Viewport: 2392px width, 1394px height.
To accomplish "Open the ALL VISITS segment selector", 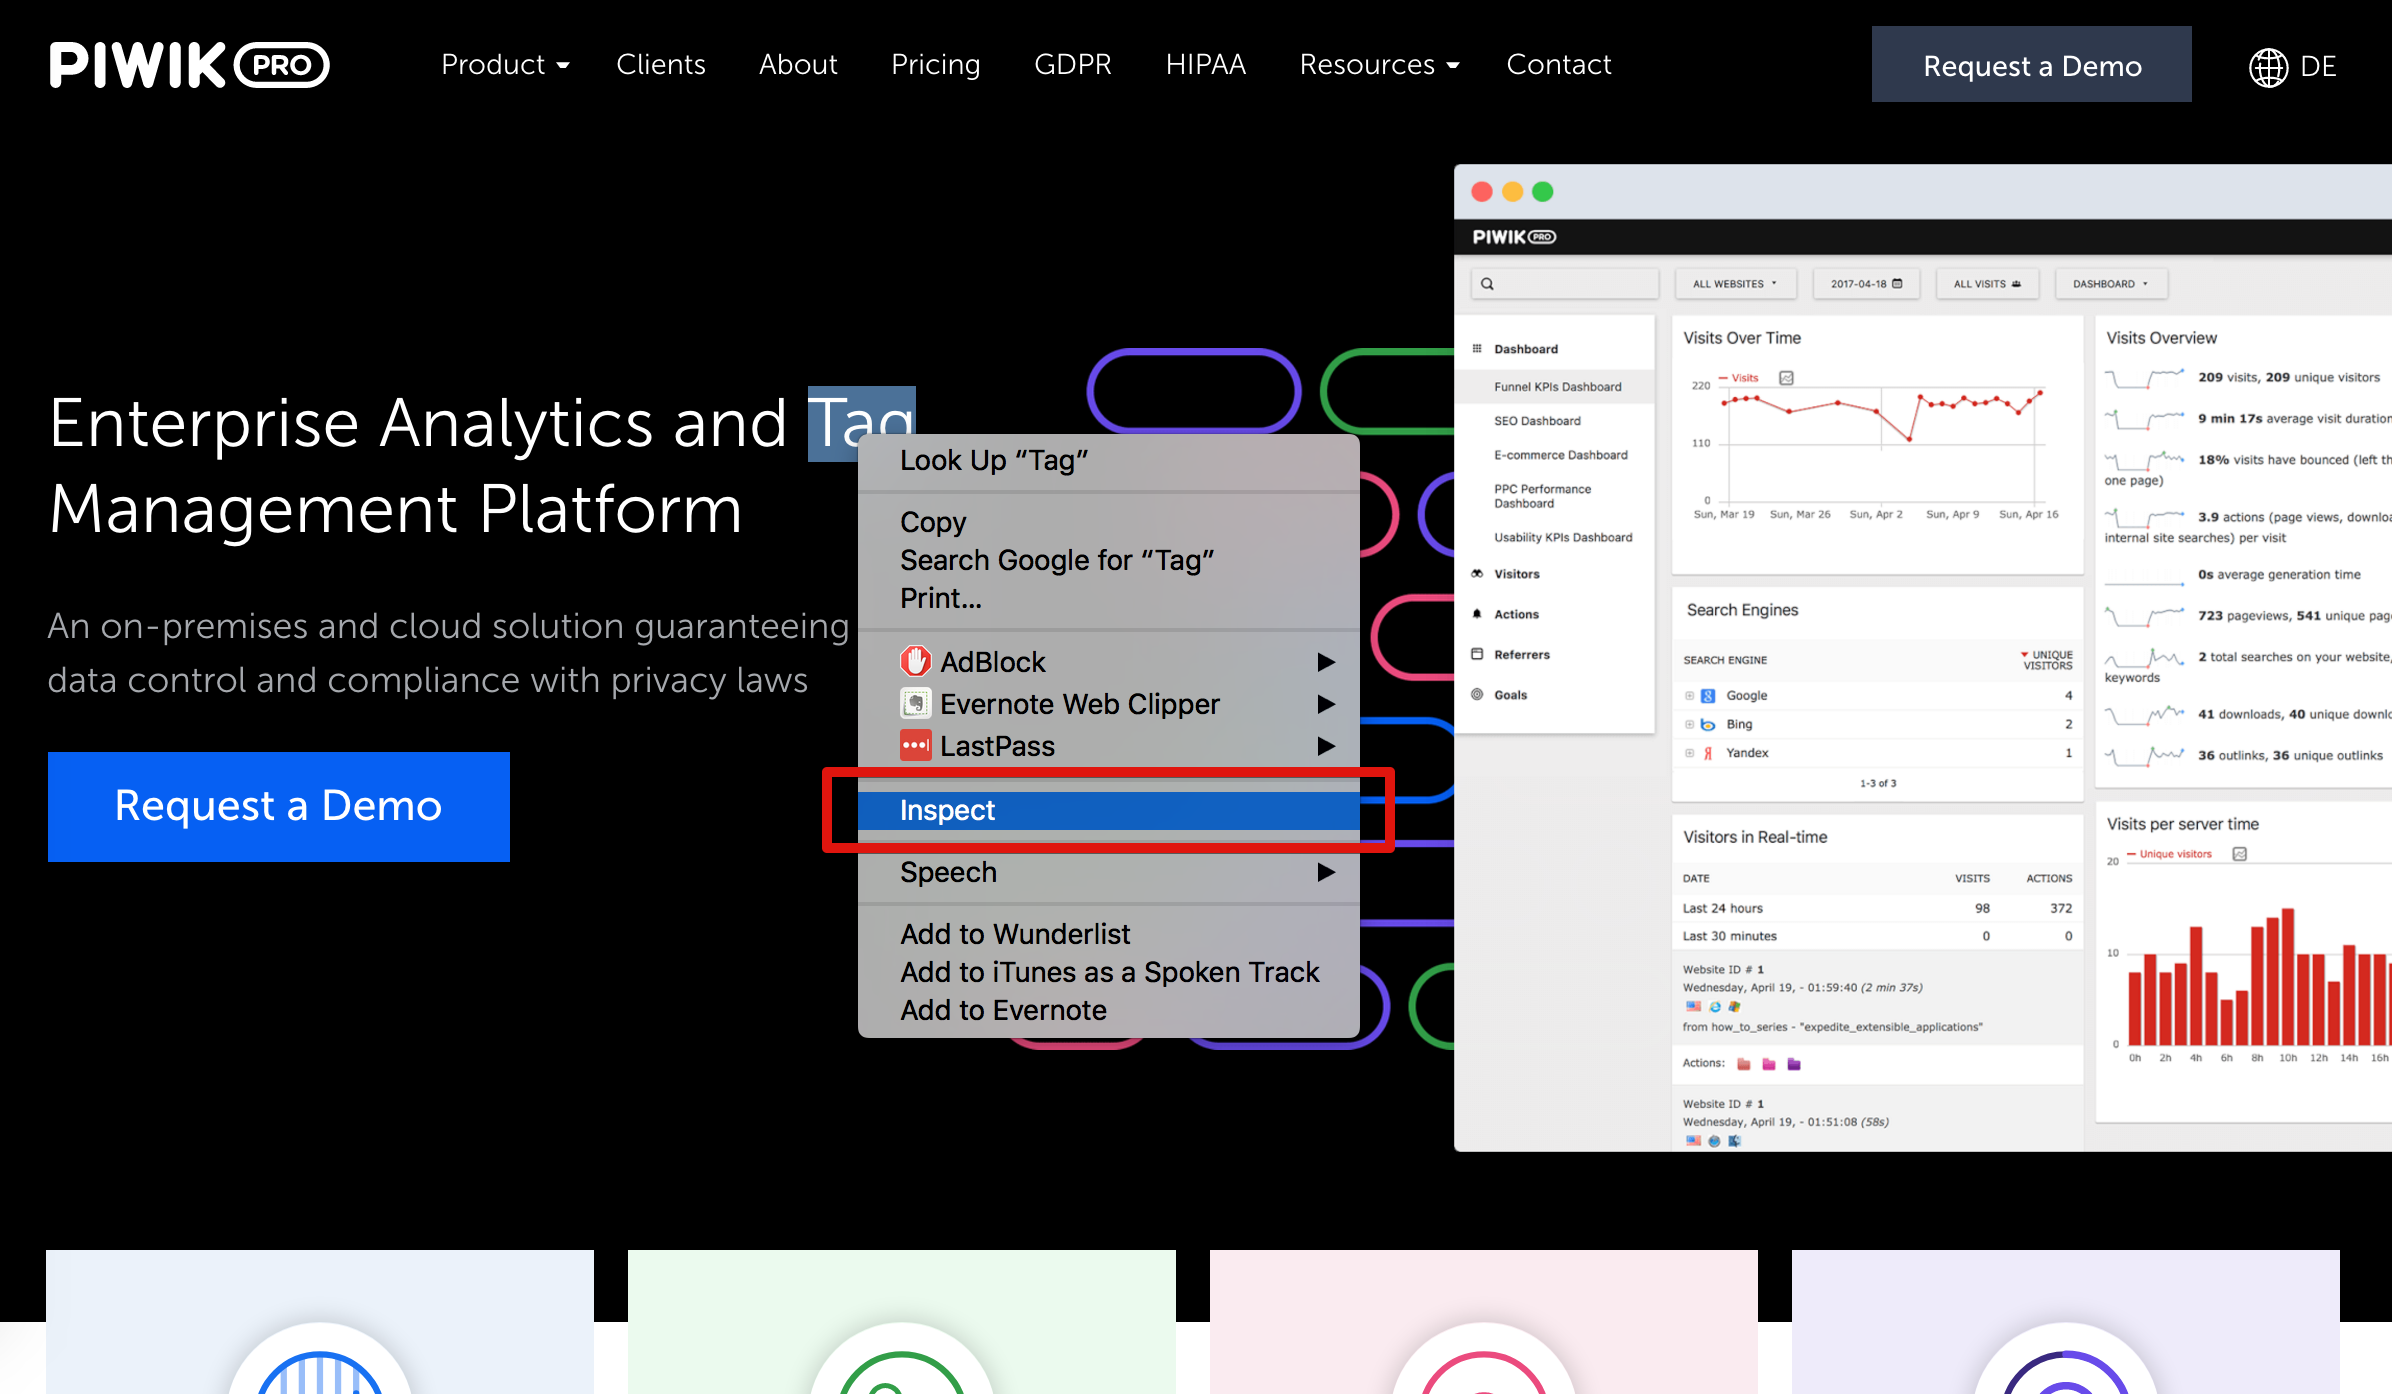I will [x=1987, y=284].
